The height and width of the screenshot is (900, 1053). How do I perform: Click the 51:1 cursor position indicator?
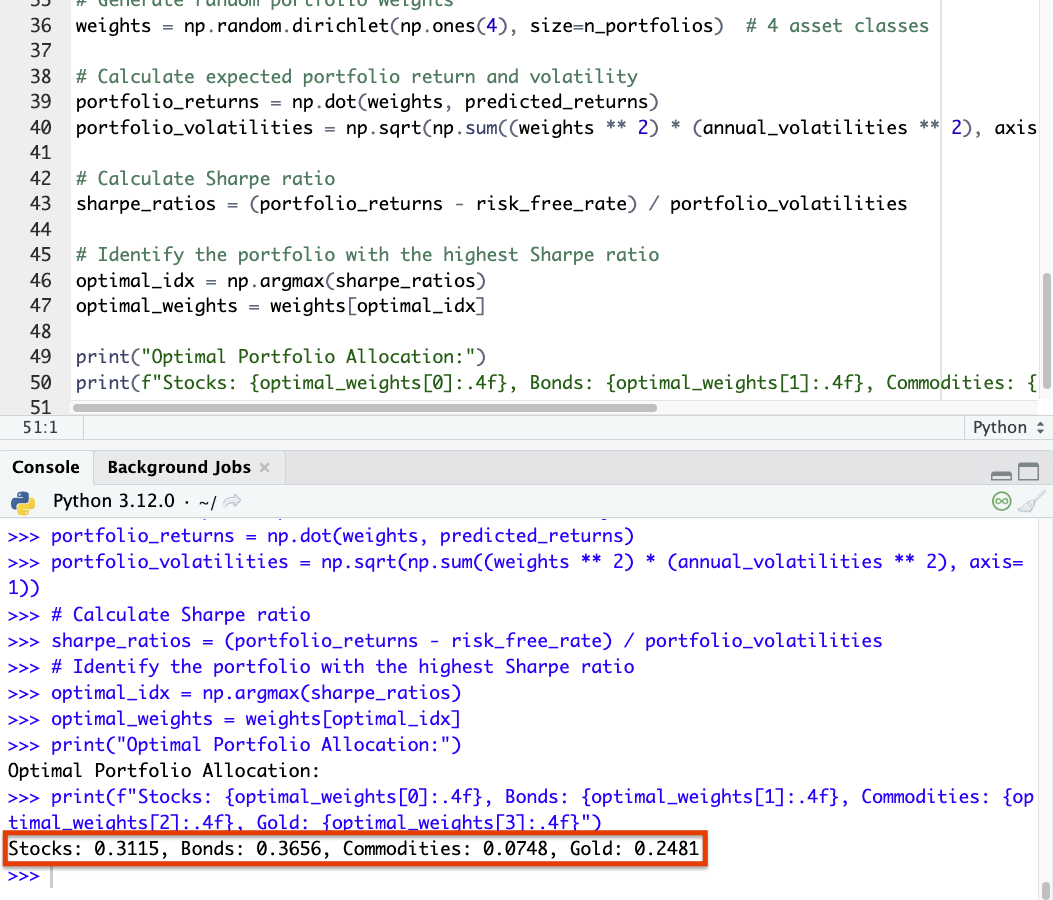tap(40, 427)
